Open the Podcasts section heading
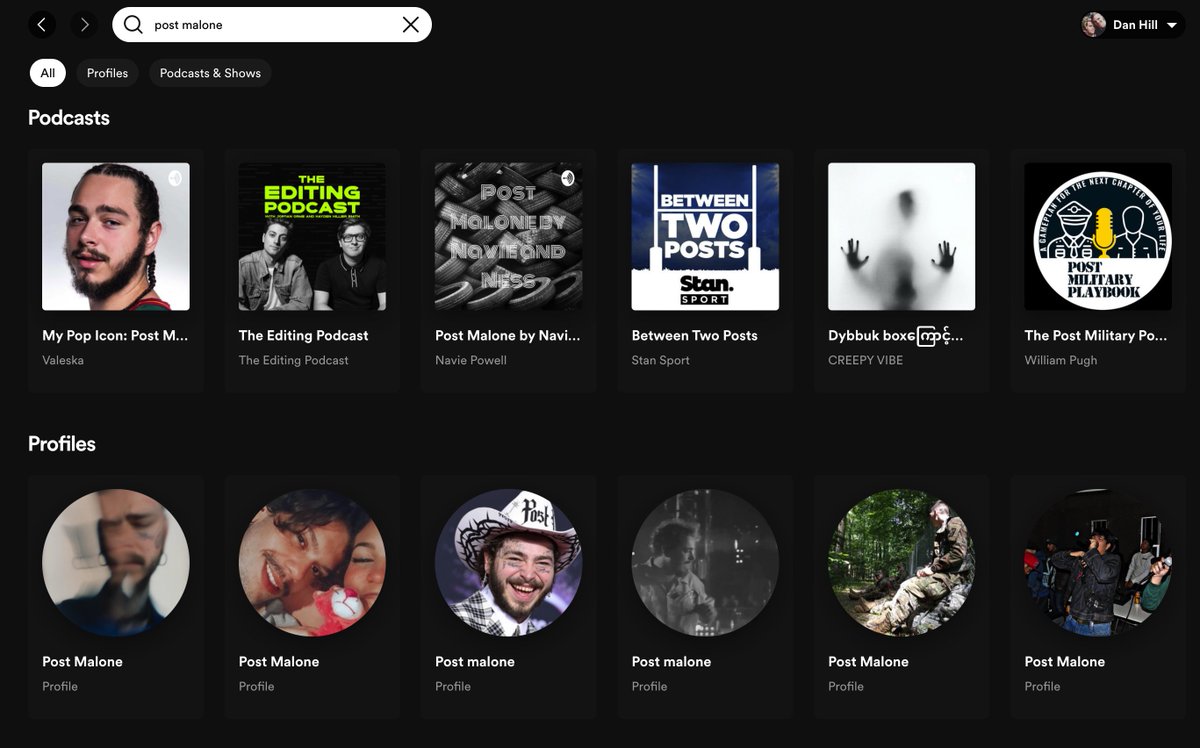Image resolution: width=1200 pixels, height=748 pixels. pos(69,118)
